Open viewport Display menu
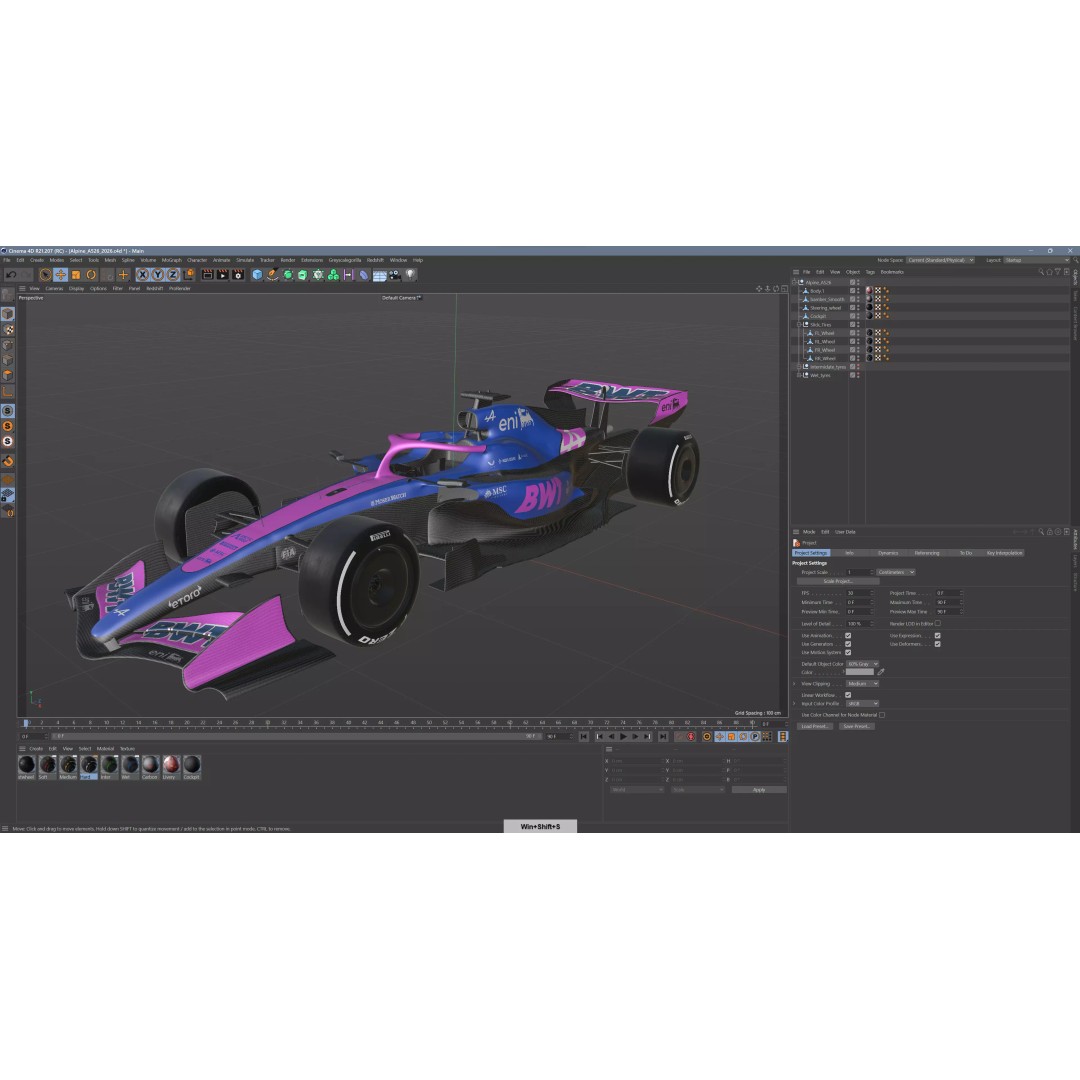 click(76, 289)
